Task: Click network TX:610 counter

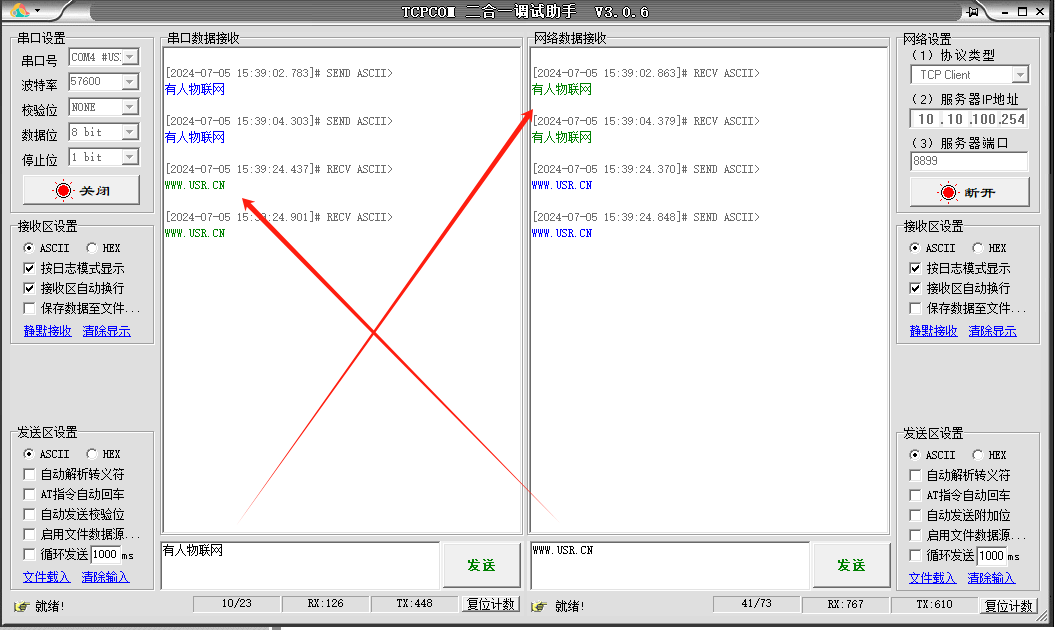Action: [935, 604]
